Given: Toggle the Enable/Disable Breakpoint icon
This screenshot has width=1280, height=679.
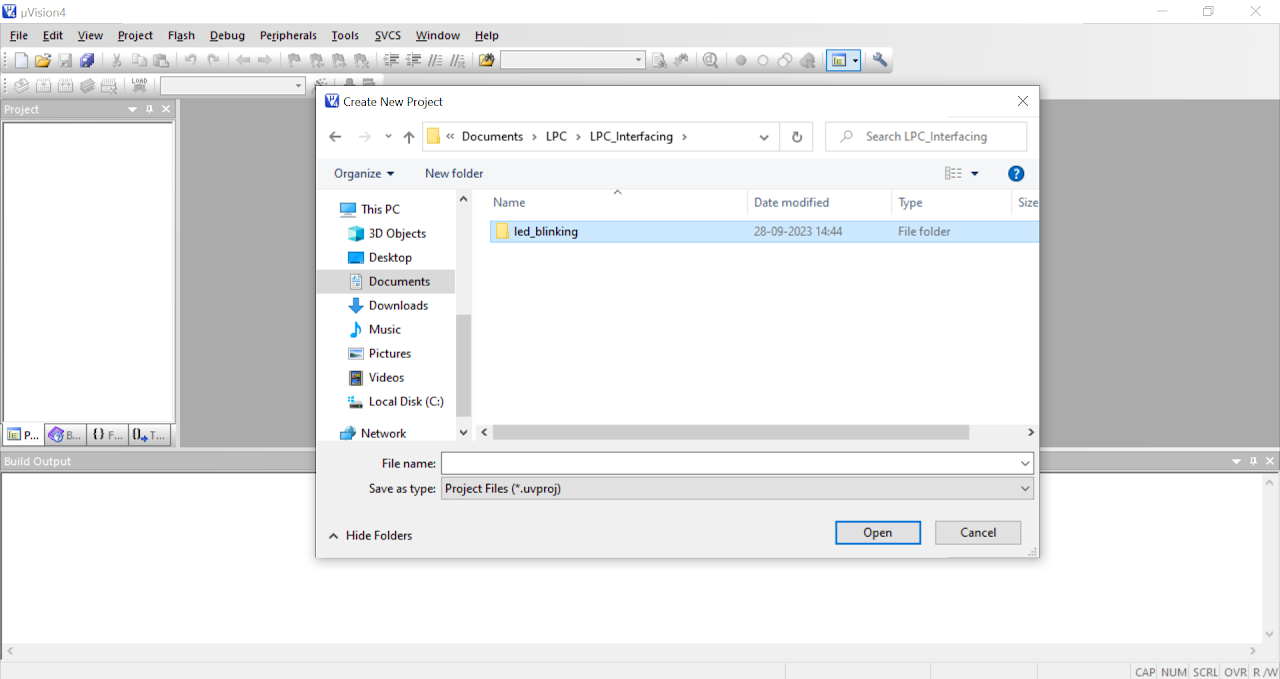Looking at the screenshot, I should (x=762, y=60).
